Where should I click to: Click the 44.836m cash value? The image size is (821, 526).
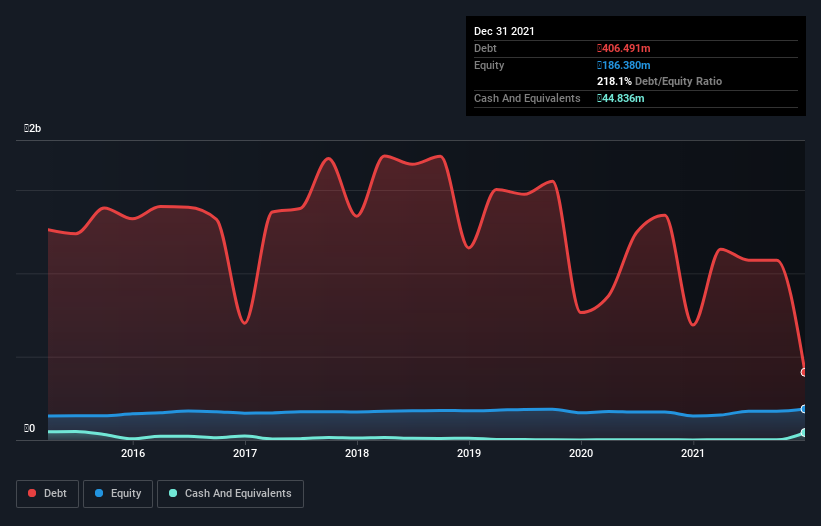point(620,98)
